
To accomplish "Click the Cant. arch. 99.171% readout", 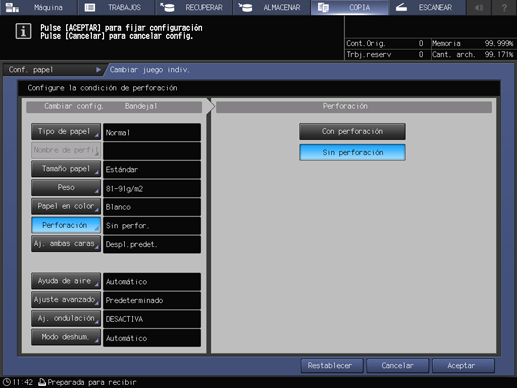I will 473,54.
